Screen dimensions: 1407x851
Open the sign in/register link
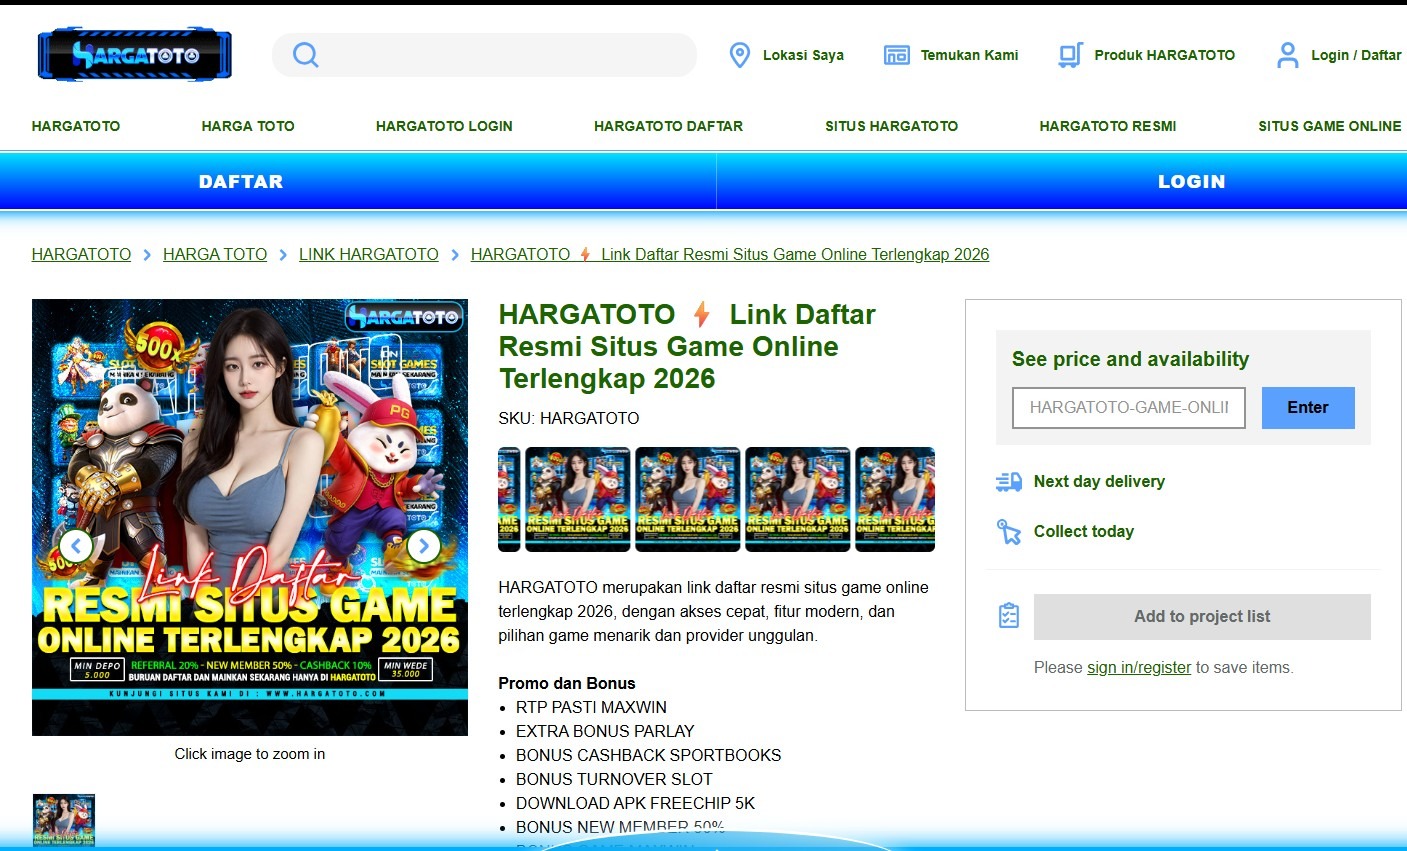pyautogui.click(x=1139, y=668)
